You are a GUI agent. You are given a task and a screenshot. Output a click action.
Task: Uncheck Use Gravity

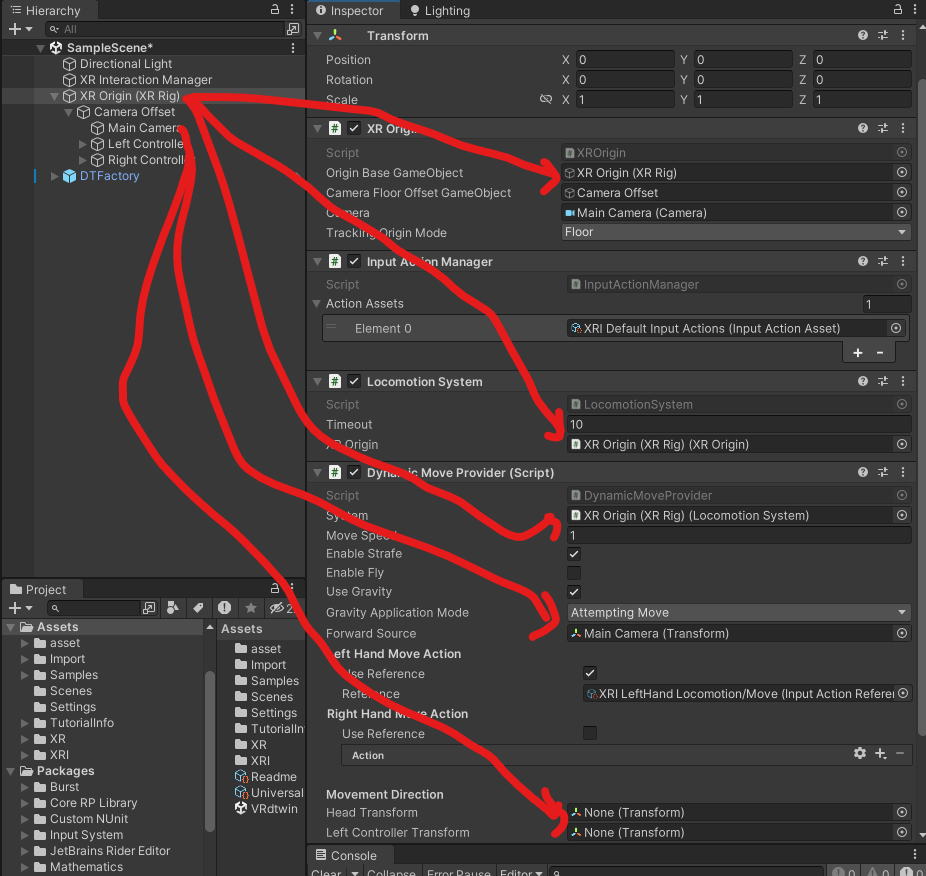tap(574, 592)
